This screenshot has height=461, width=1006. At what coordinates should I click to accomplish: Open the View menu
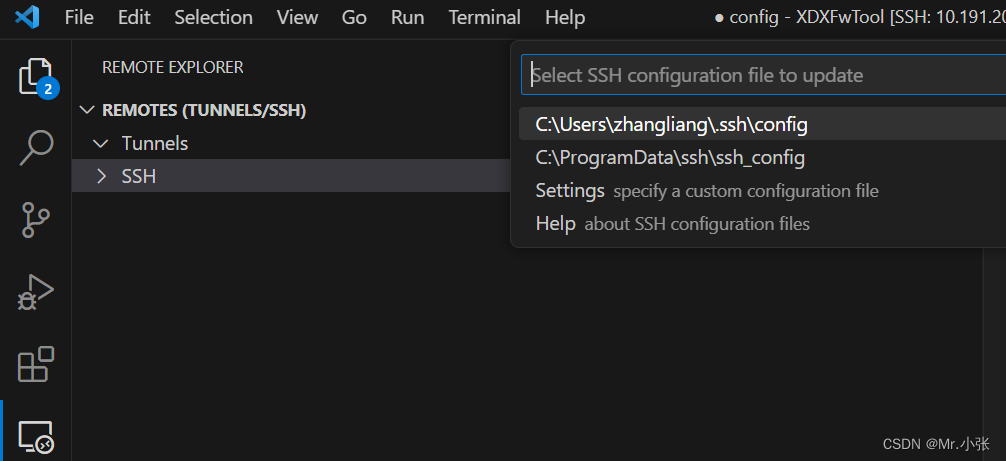coord(297,17)
